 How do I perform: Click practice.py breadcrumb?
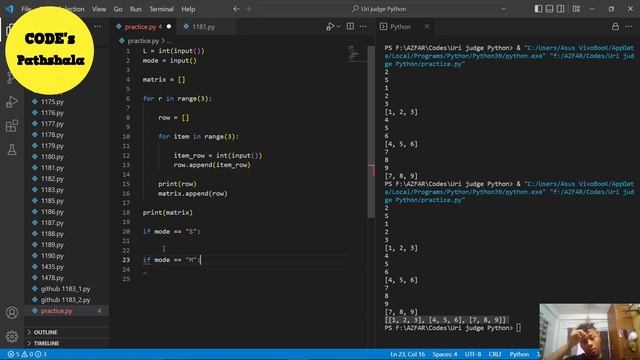(143, 41)
